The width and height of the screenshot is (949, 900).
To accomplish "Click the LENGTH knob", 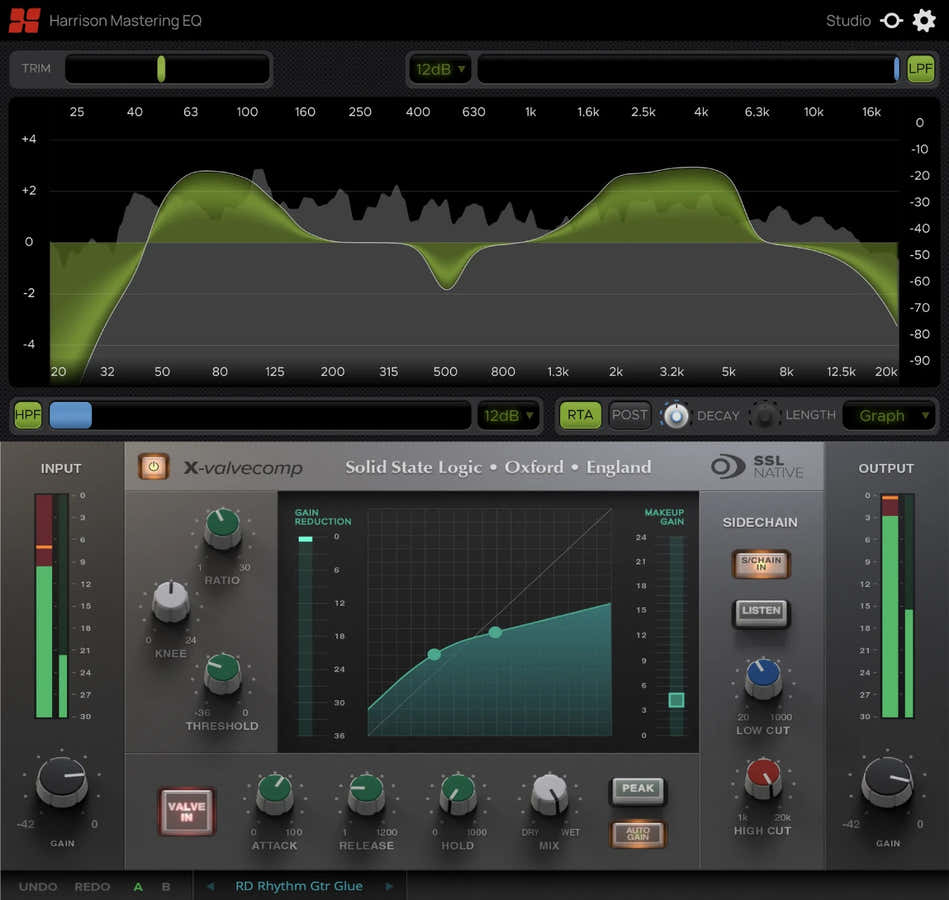I will click(x=764, y=416).
